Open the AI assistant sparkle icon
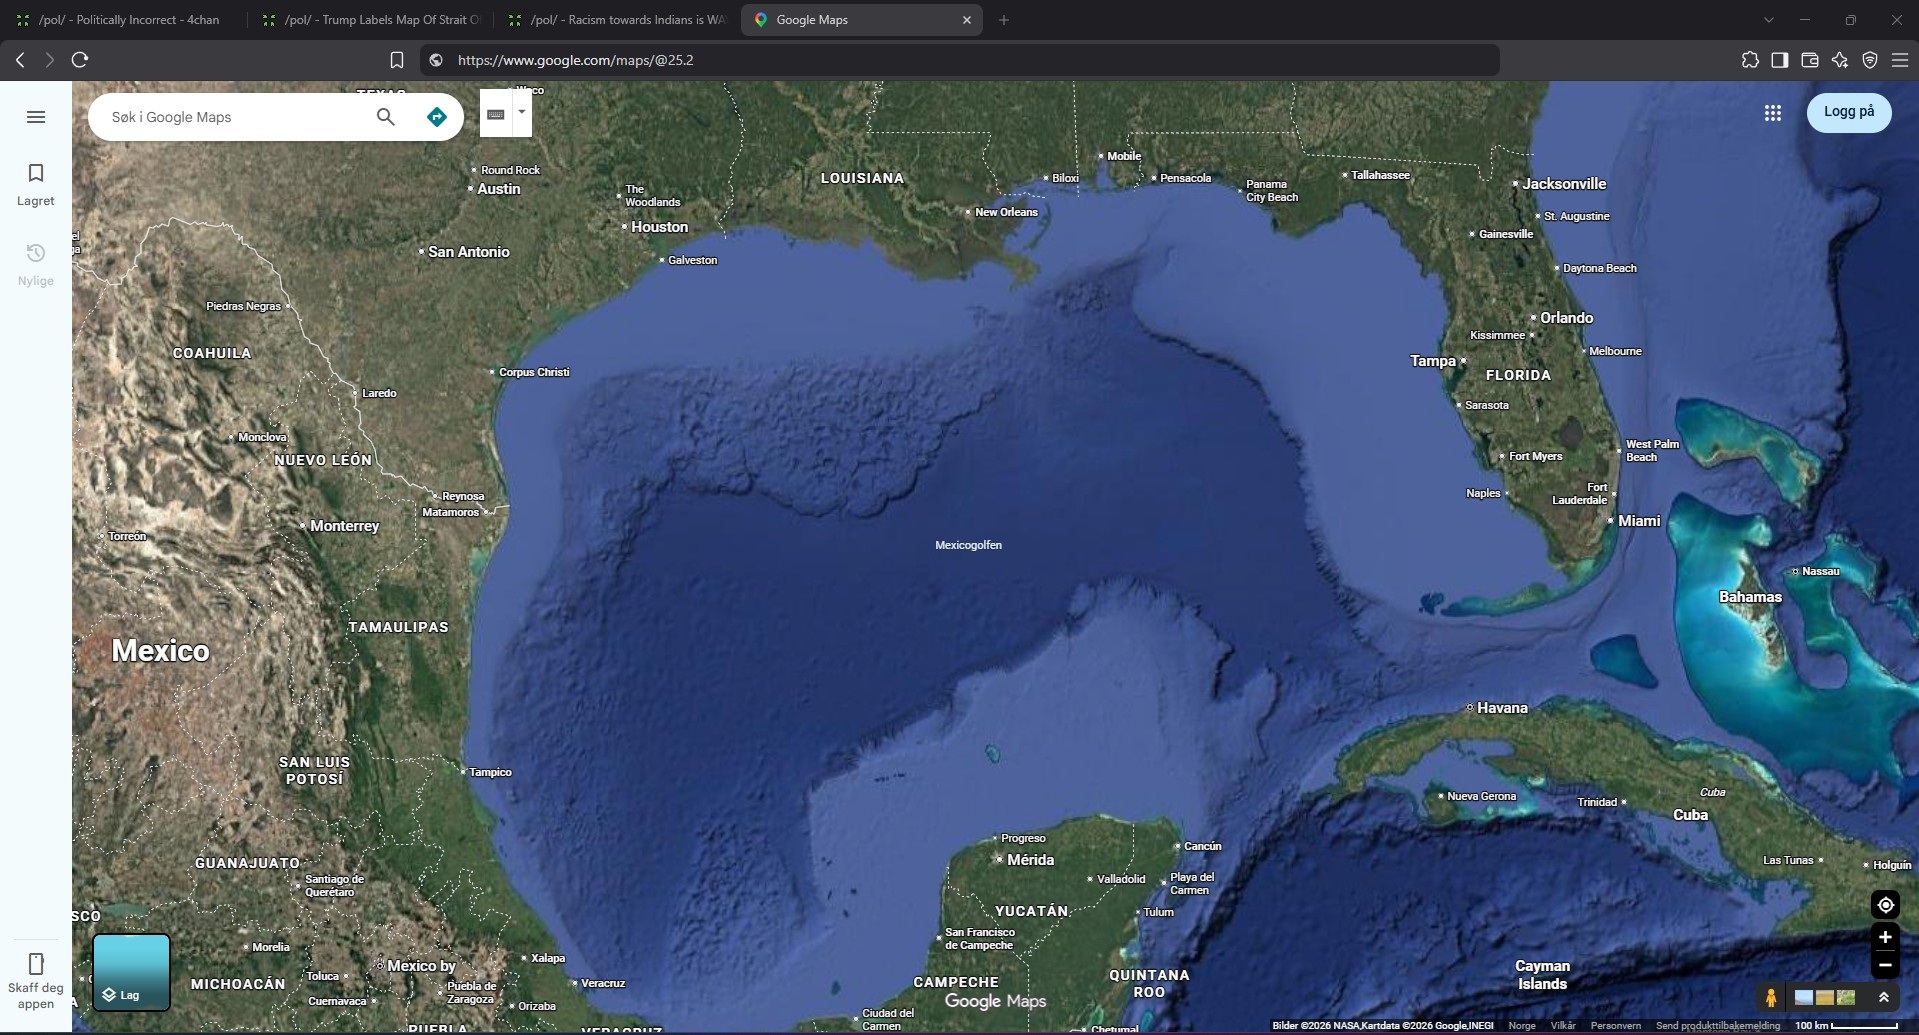 [1840, 60]
